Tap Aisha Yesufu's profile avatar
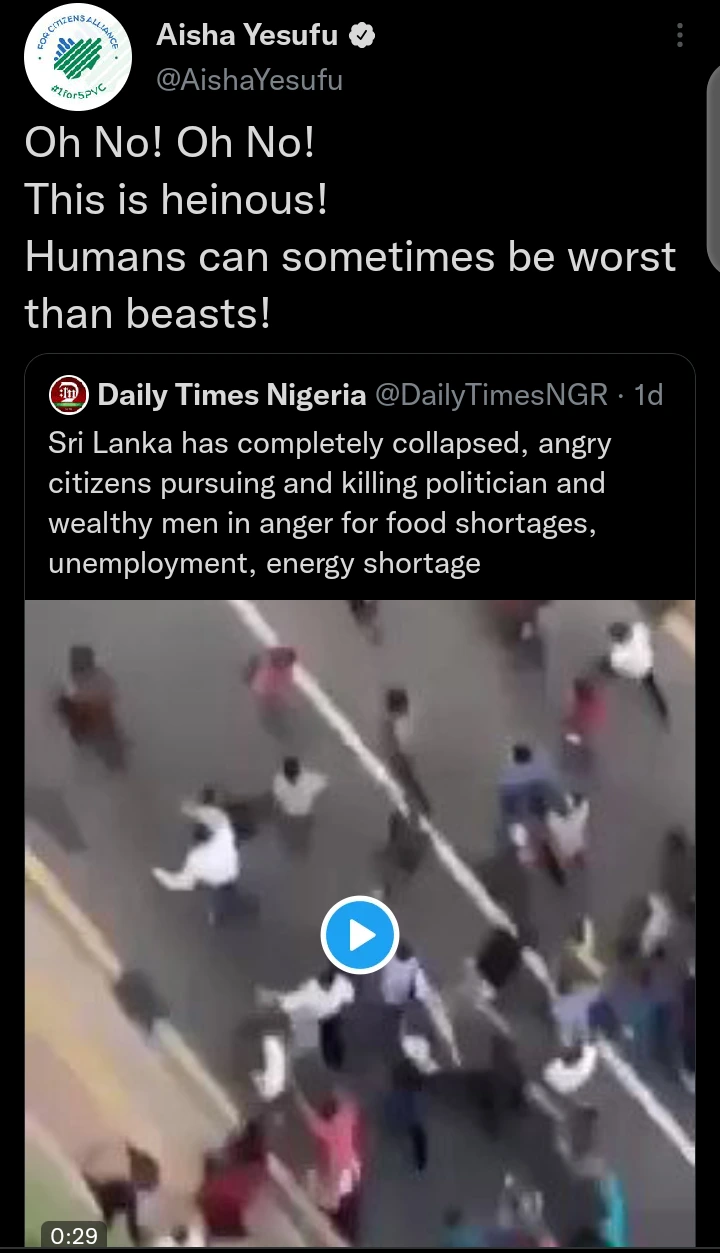The height and width of the screenshot is (1253, 720). pos(78,63)
